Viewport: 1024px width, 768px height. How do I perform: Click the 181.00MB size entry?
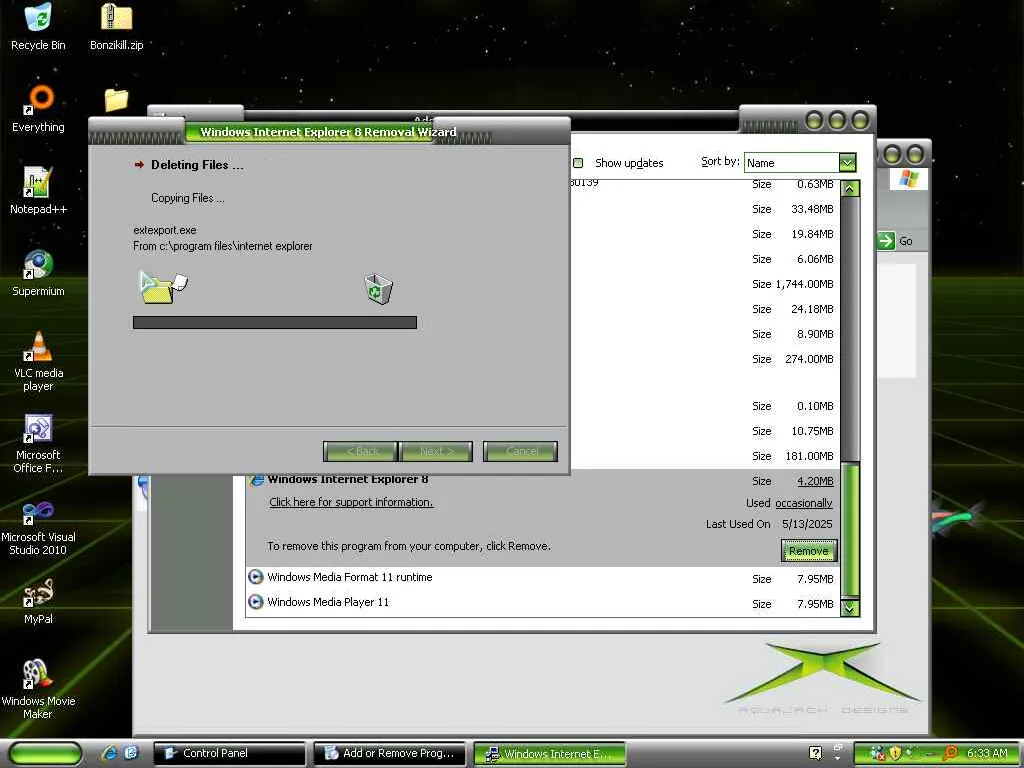click(x=809, y=456)
